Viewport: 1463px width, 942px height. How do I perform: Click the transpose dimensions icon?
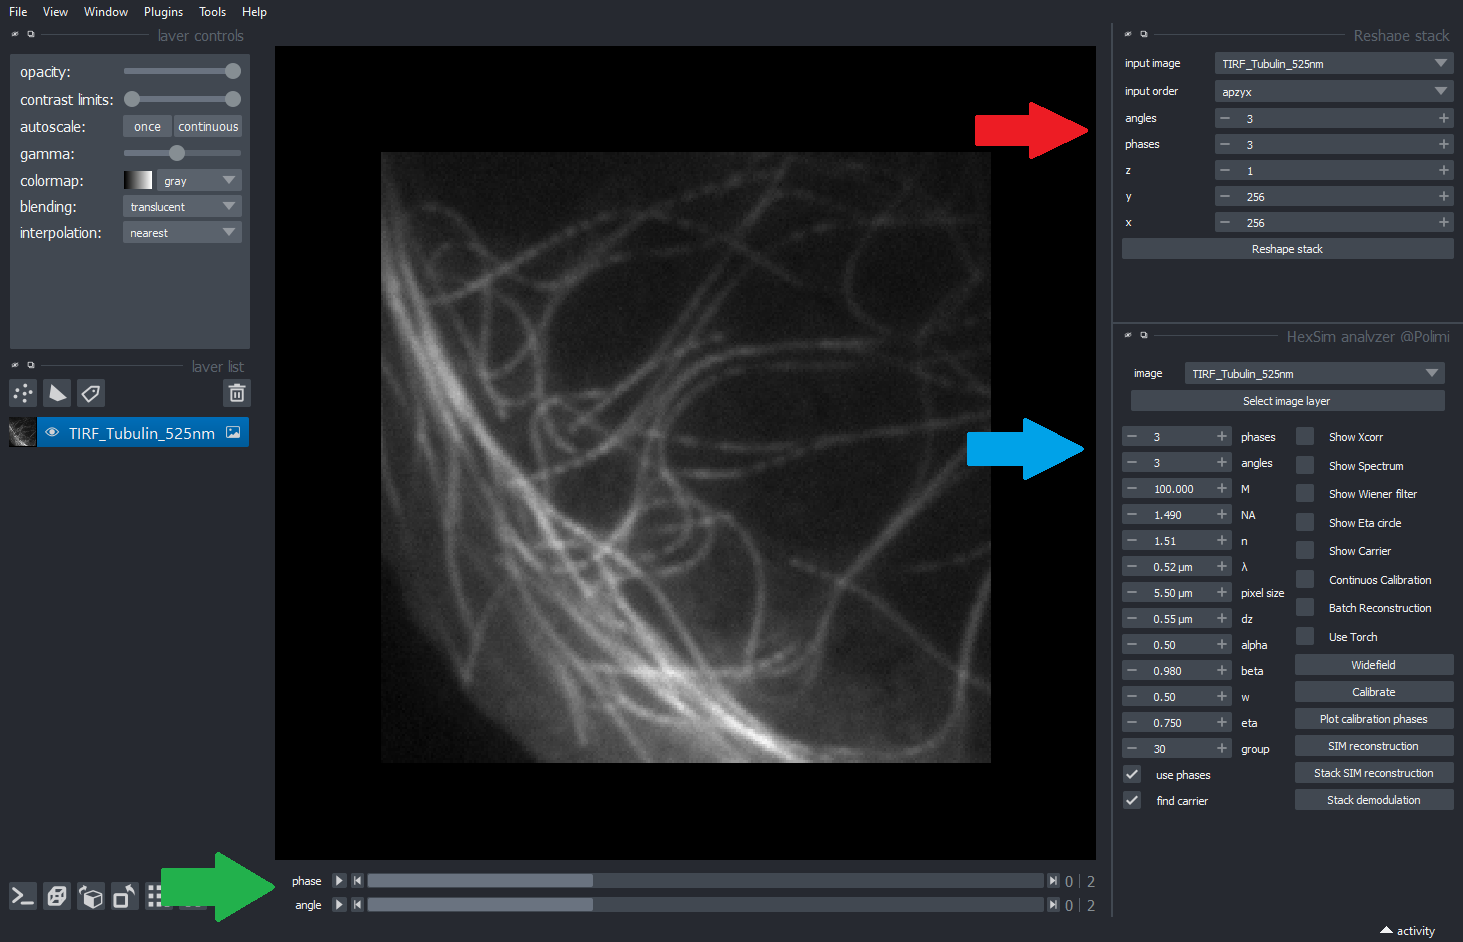(x=124, y=897)
